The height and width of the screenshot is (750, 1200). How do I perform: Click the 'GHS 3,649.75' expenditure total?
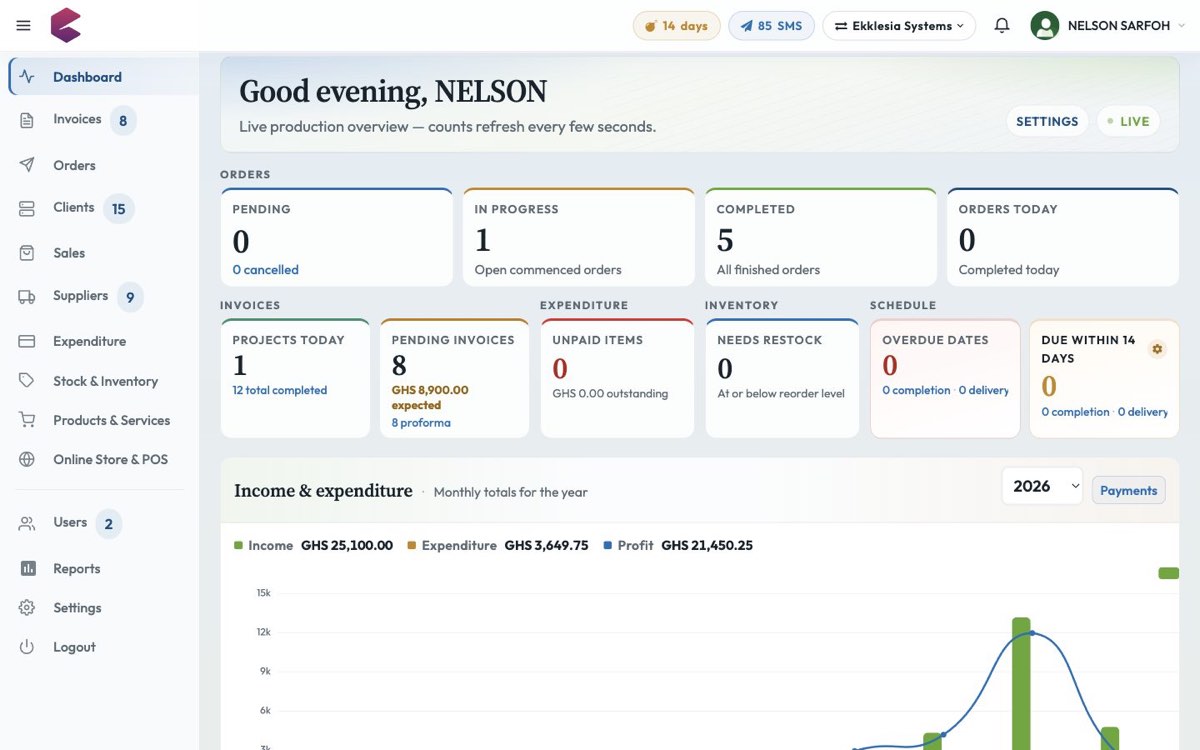point(547,545)
